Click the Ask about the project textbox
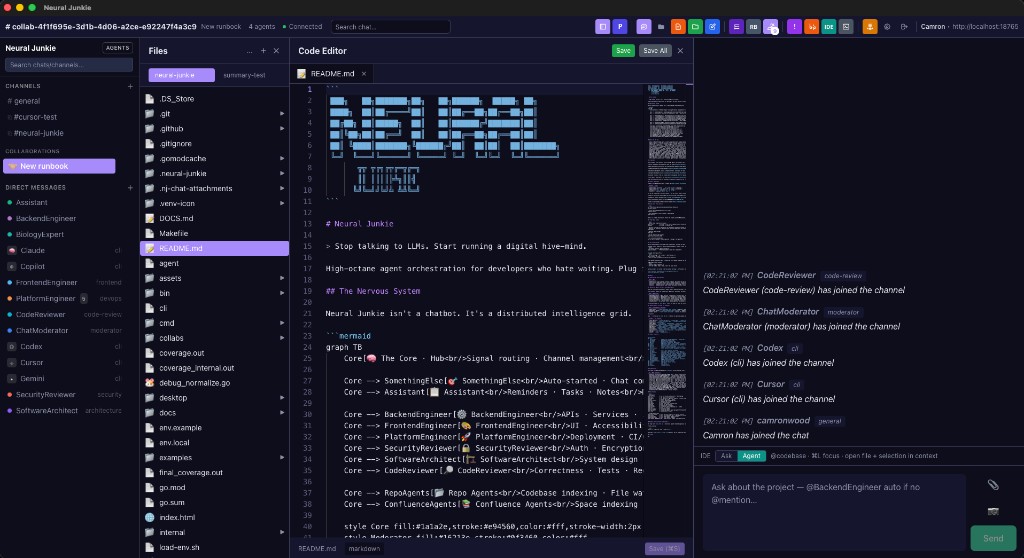 835,512
